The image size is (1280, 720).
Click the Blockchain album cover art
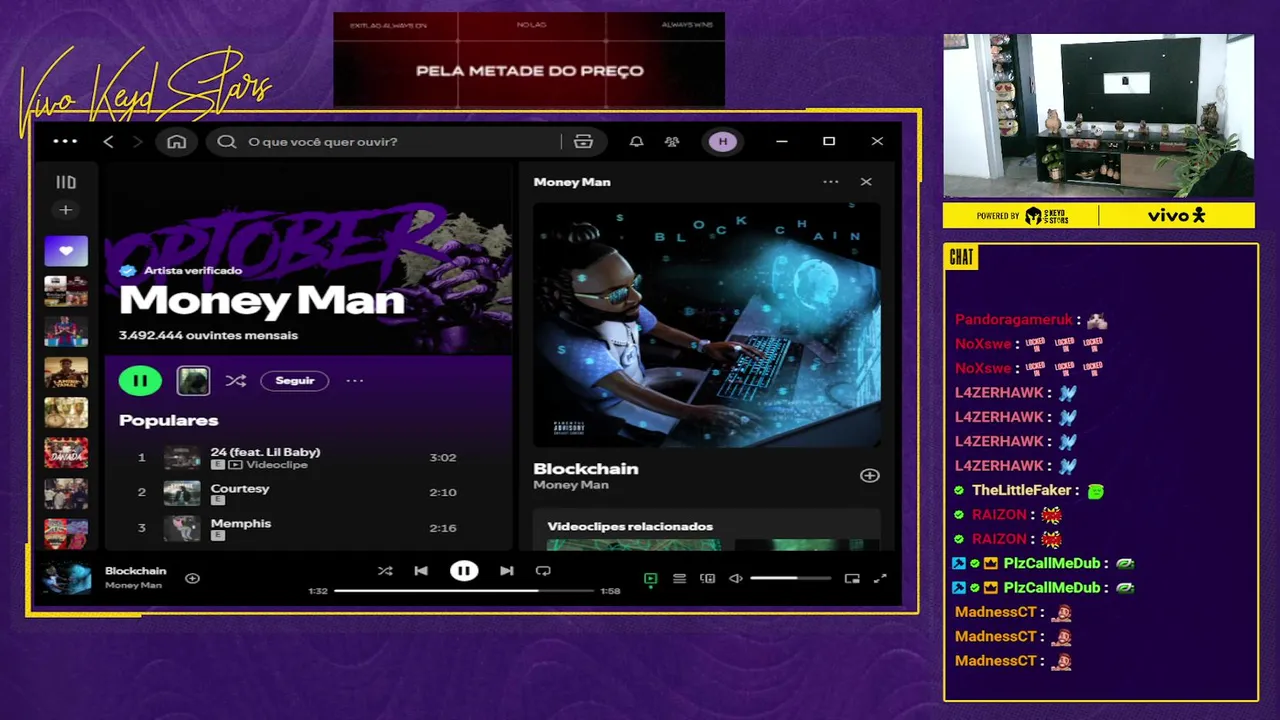point(707,324)
